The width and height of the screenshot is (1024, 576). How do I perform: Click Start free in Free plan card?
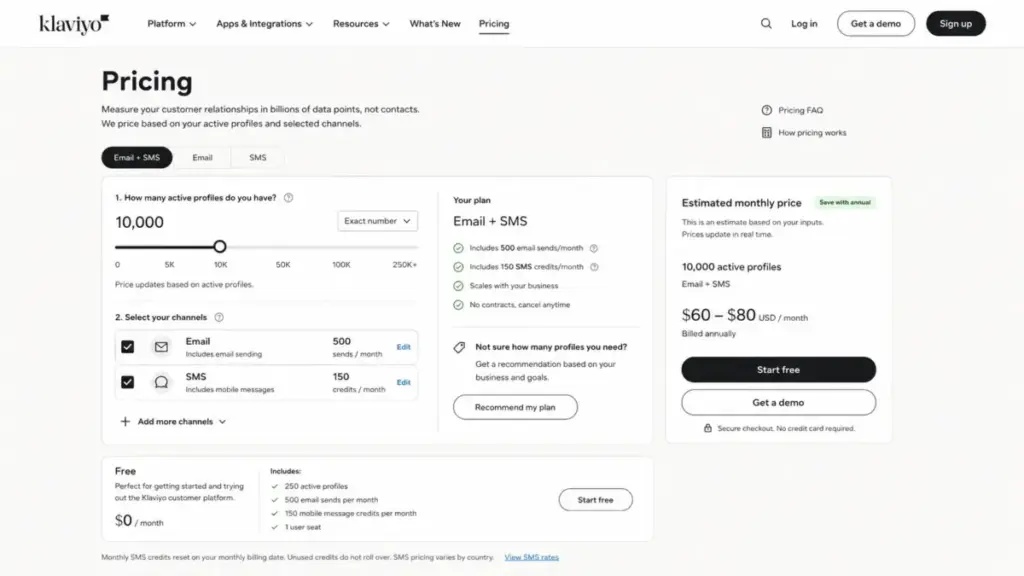coord(596,500)
